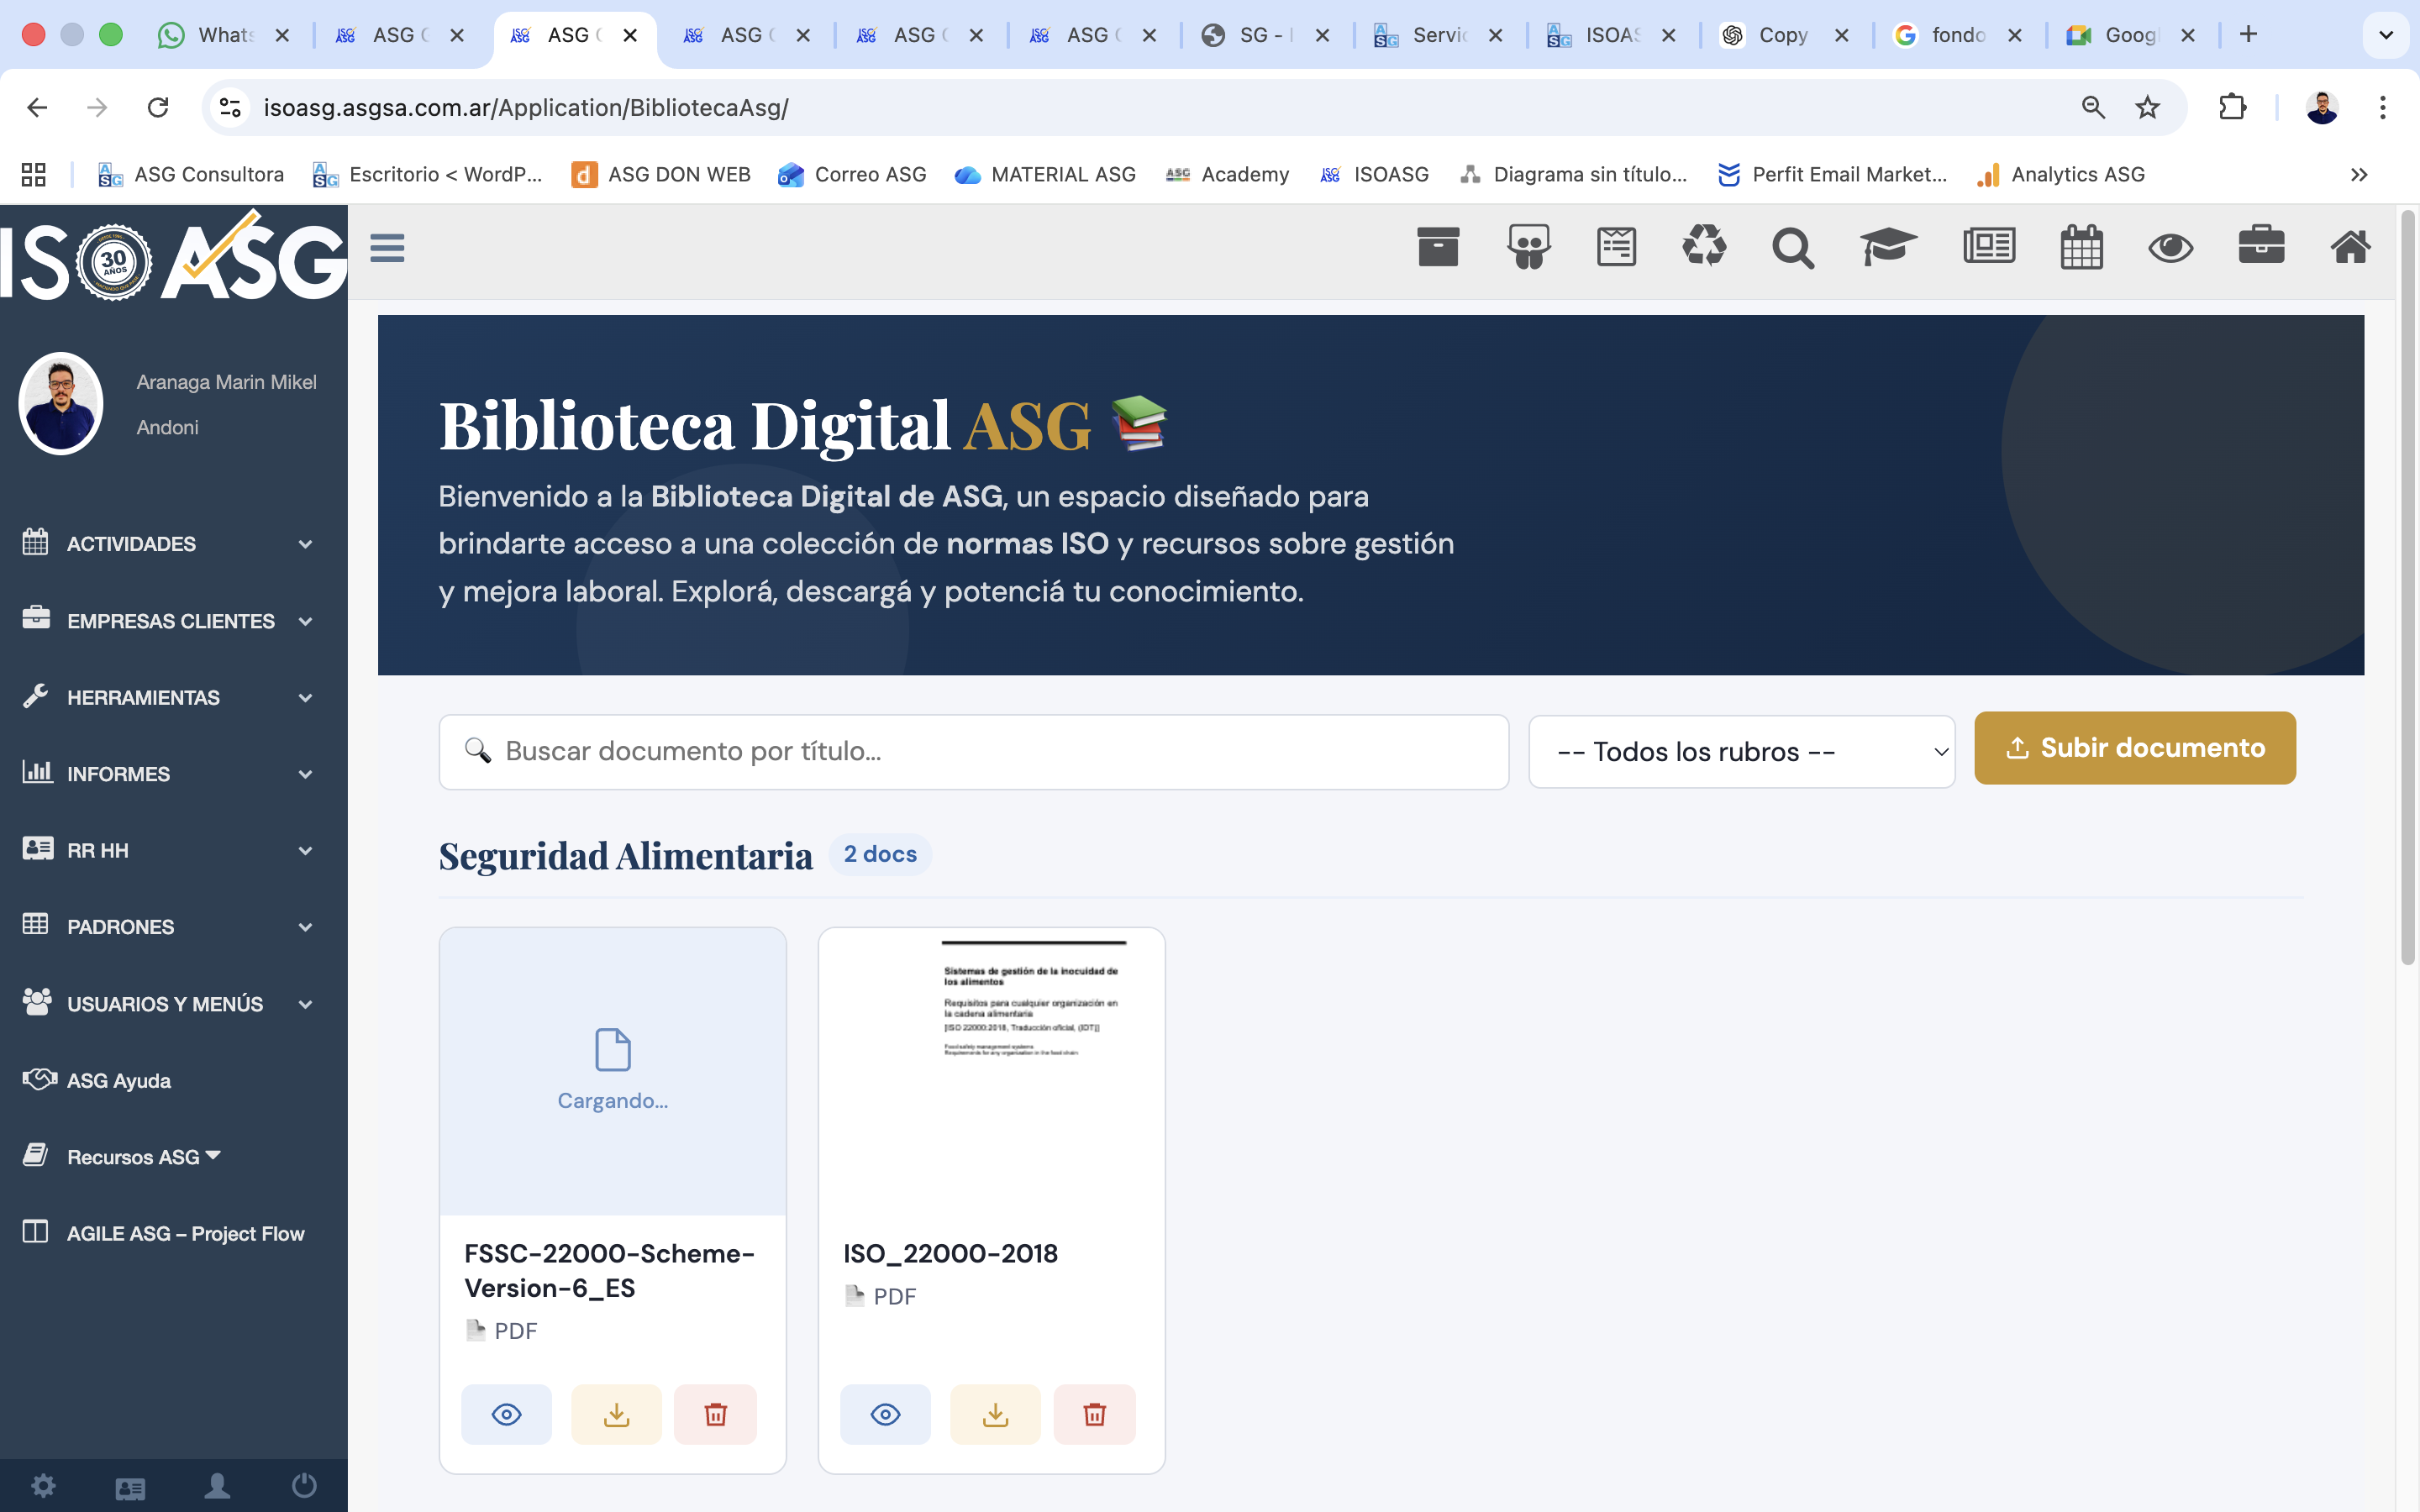Image resolution: width=2420 pixels, height=1512 pixels.
Task: View the ISO_22000-2018 document with eye button
Action: tap(885, 1414)
